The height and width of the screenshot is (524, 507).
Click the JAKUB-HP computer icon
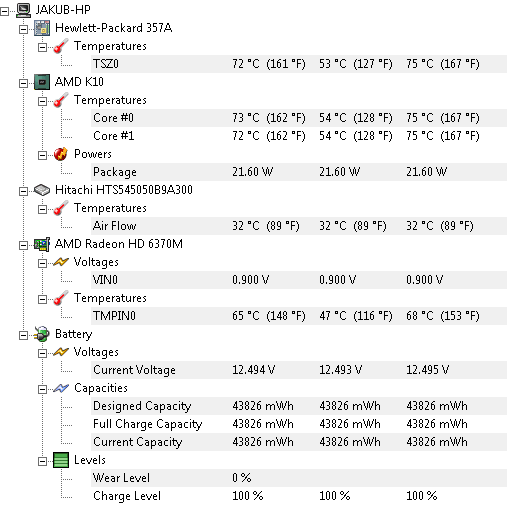[x=23, y=10]
